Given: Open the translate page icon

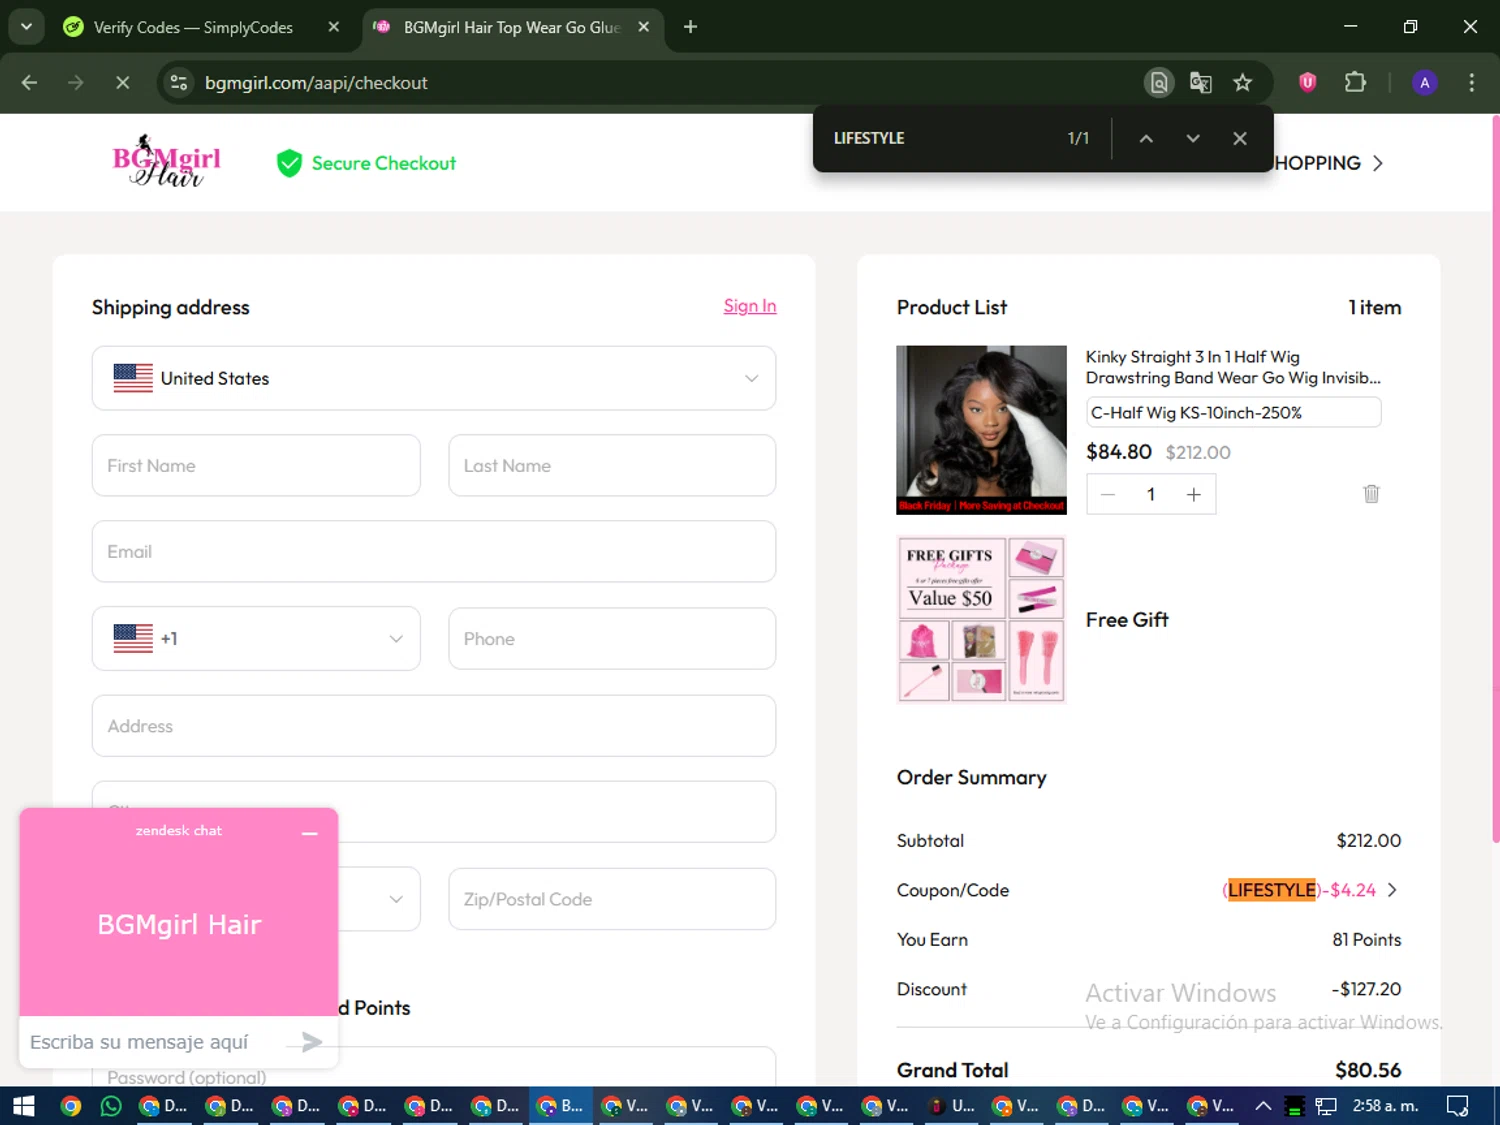Looking at the screenshot, I should coord(1201,83).
